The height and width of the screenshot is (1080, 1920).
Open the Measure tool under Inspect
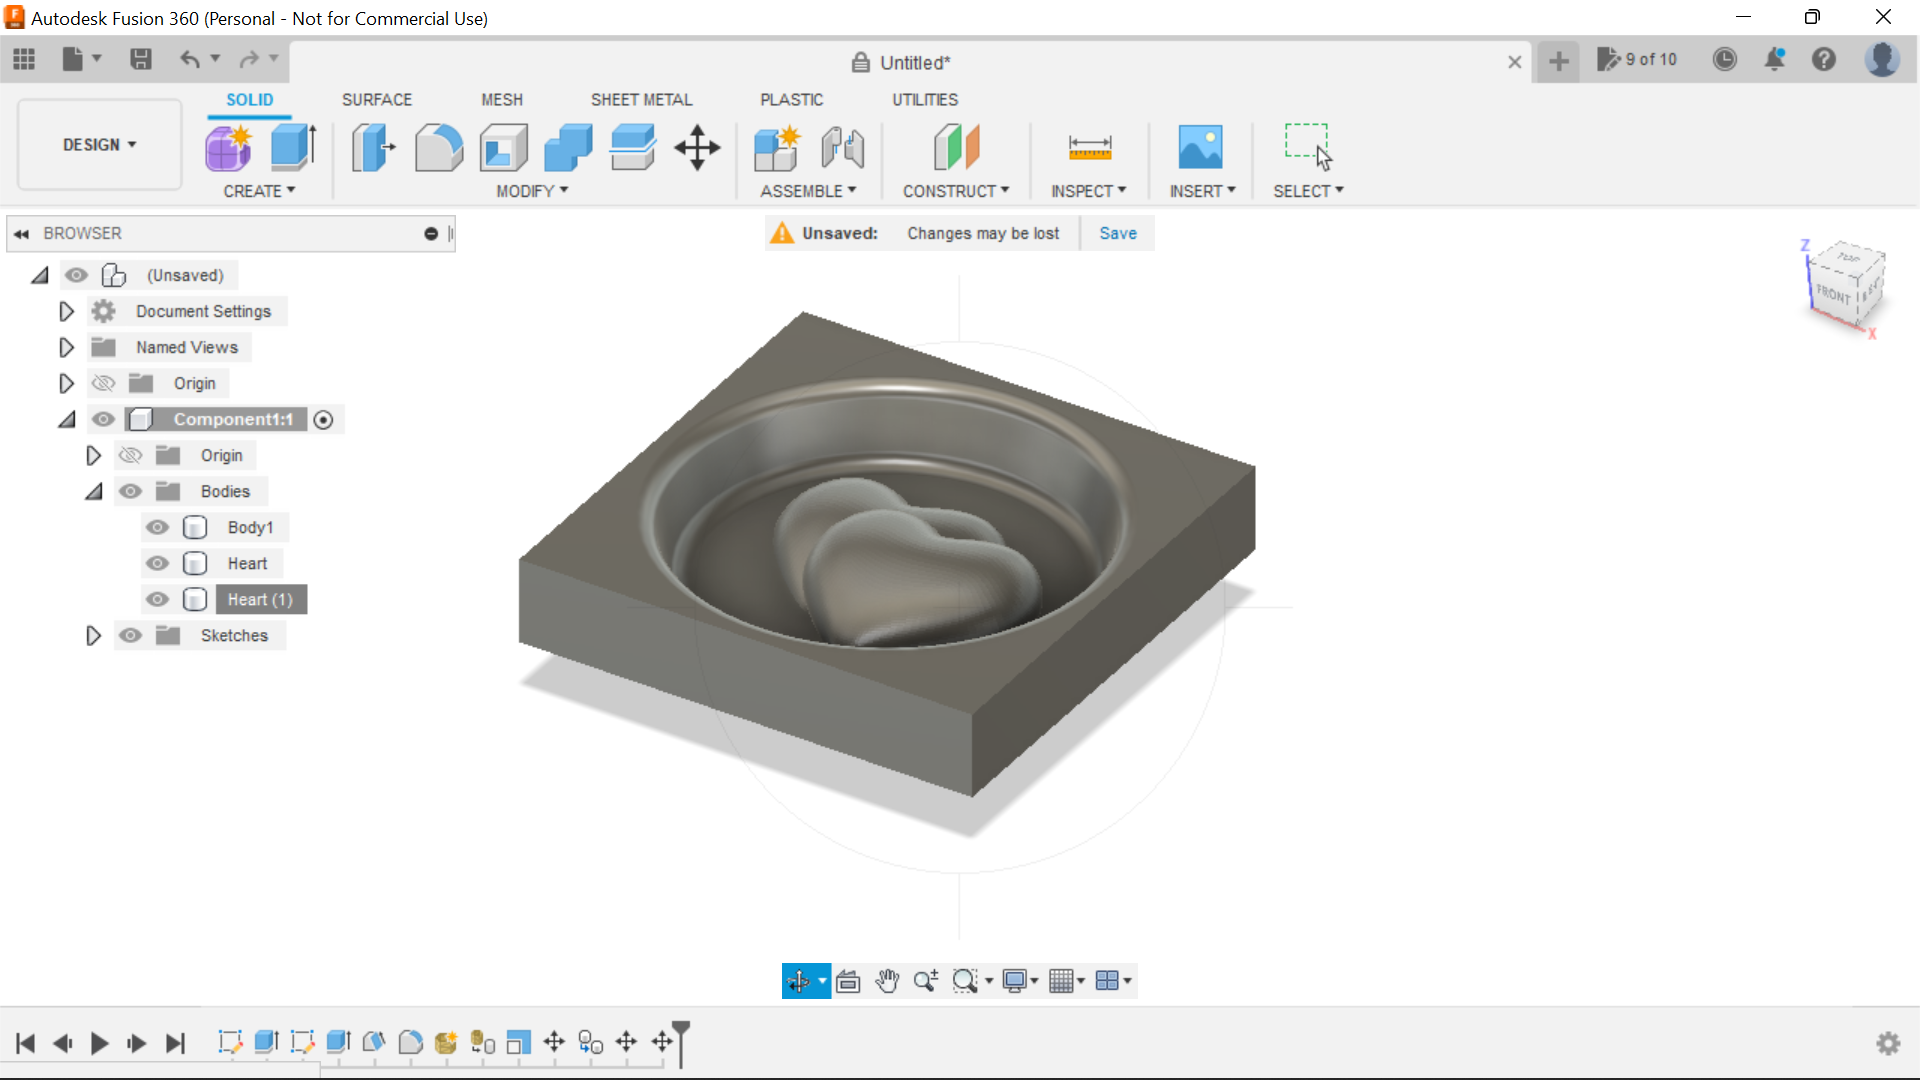(1089, 147)
